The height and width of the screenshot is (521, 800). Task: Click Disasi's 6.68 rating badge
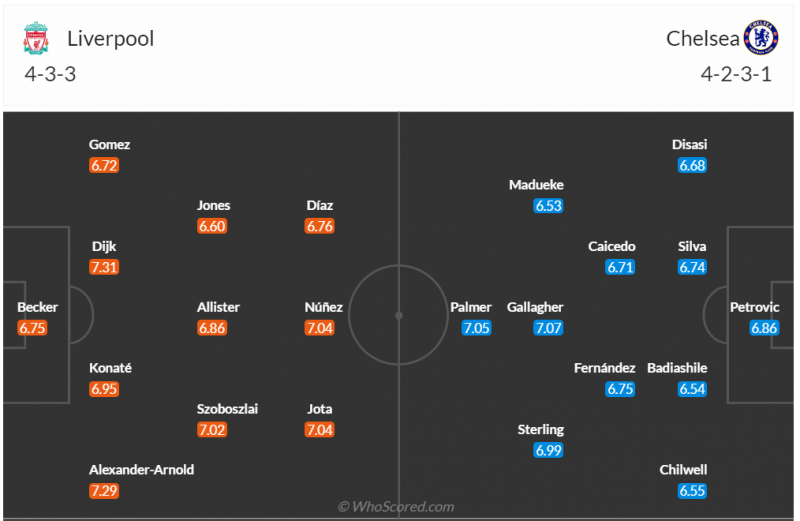(692, 165)
